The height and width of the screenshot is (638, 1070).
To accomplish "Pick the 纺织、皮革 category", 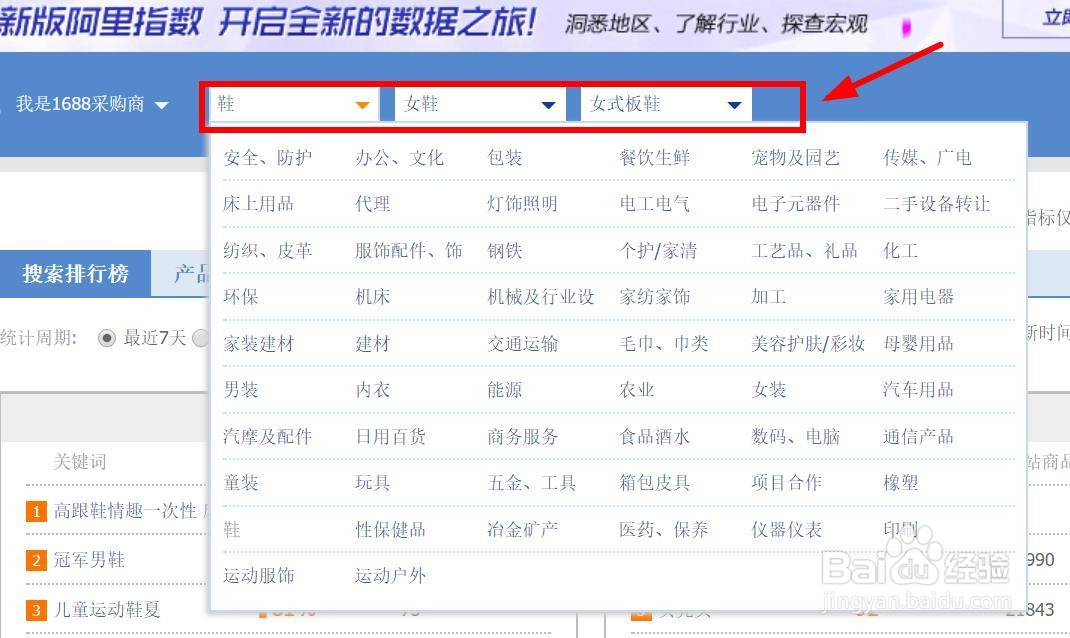I will pyautogui.click(x=268, y=251).
